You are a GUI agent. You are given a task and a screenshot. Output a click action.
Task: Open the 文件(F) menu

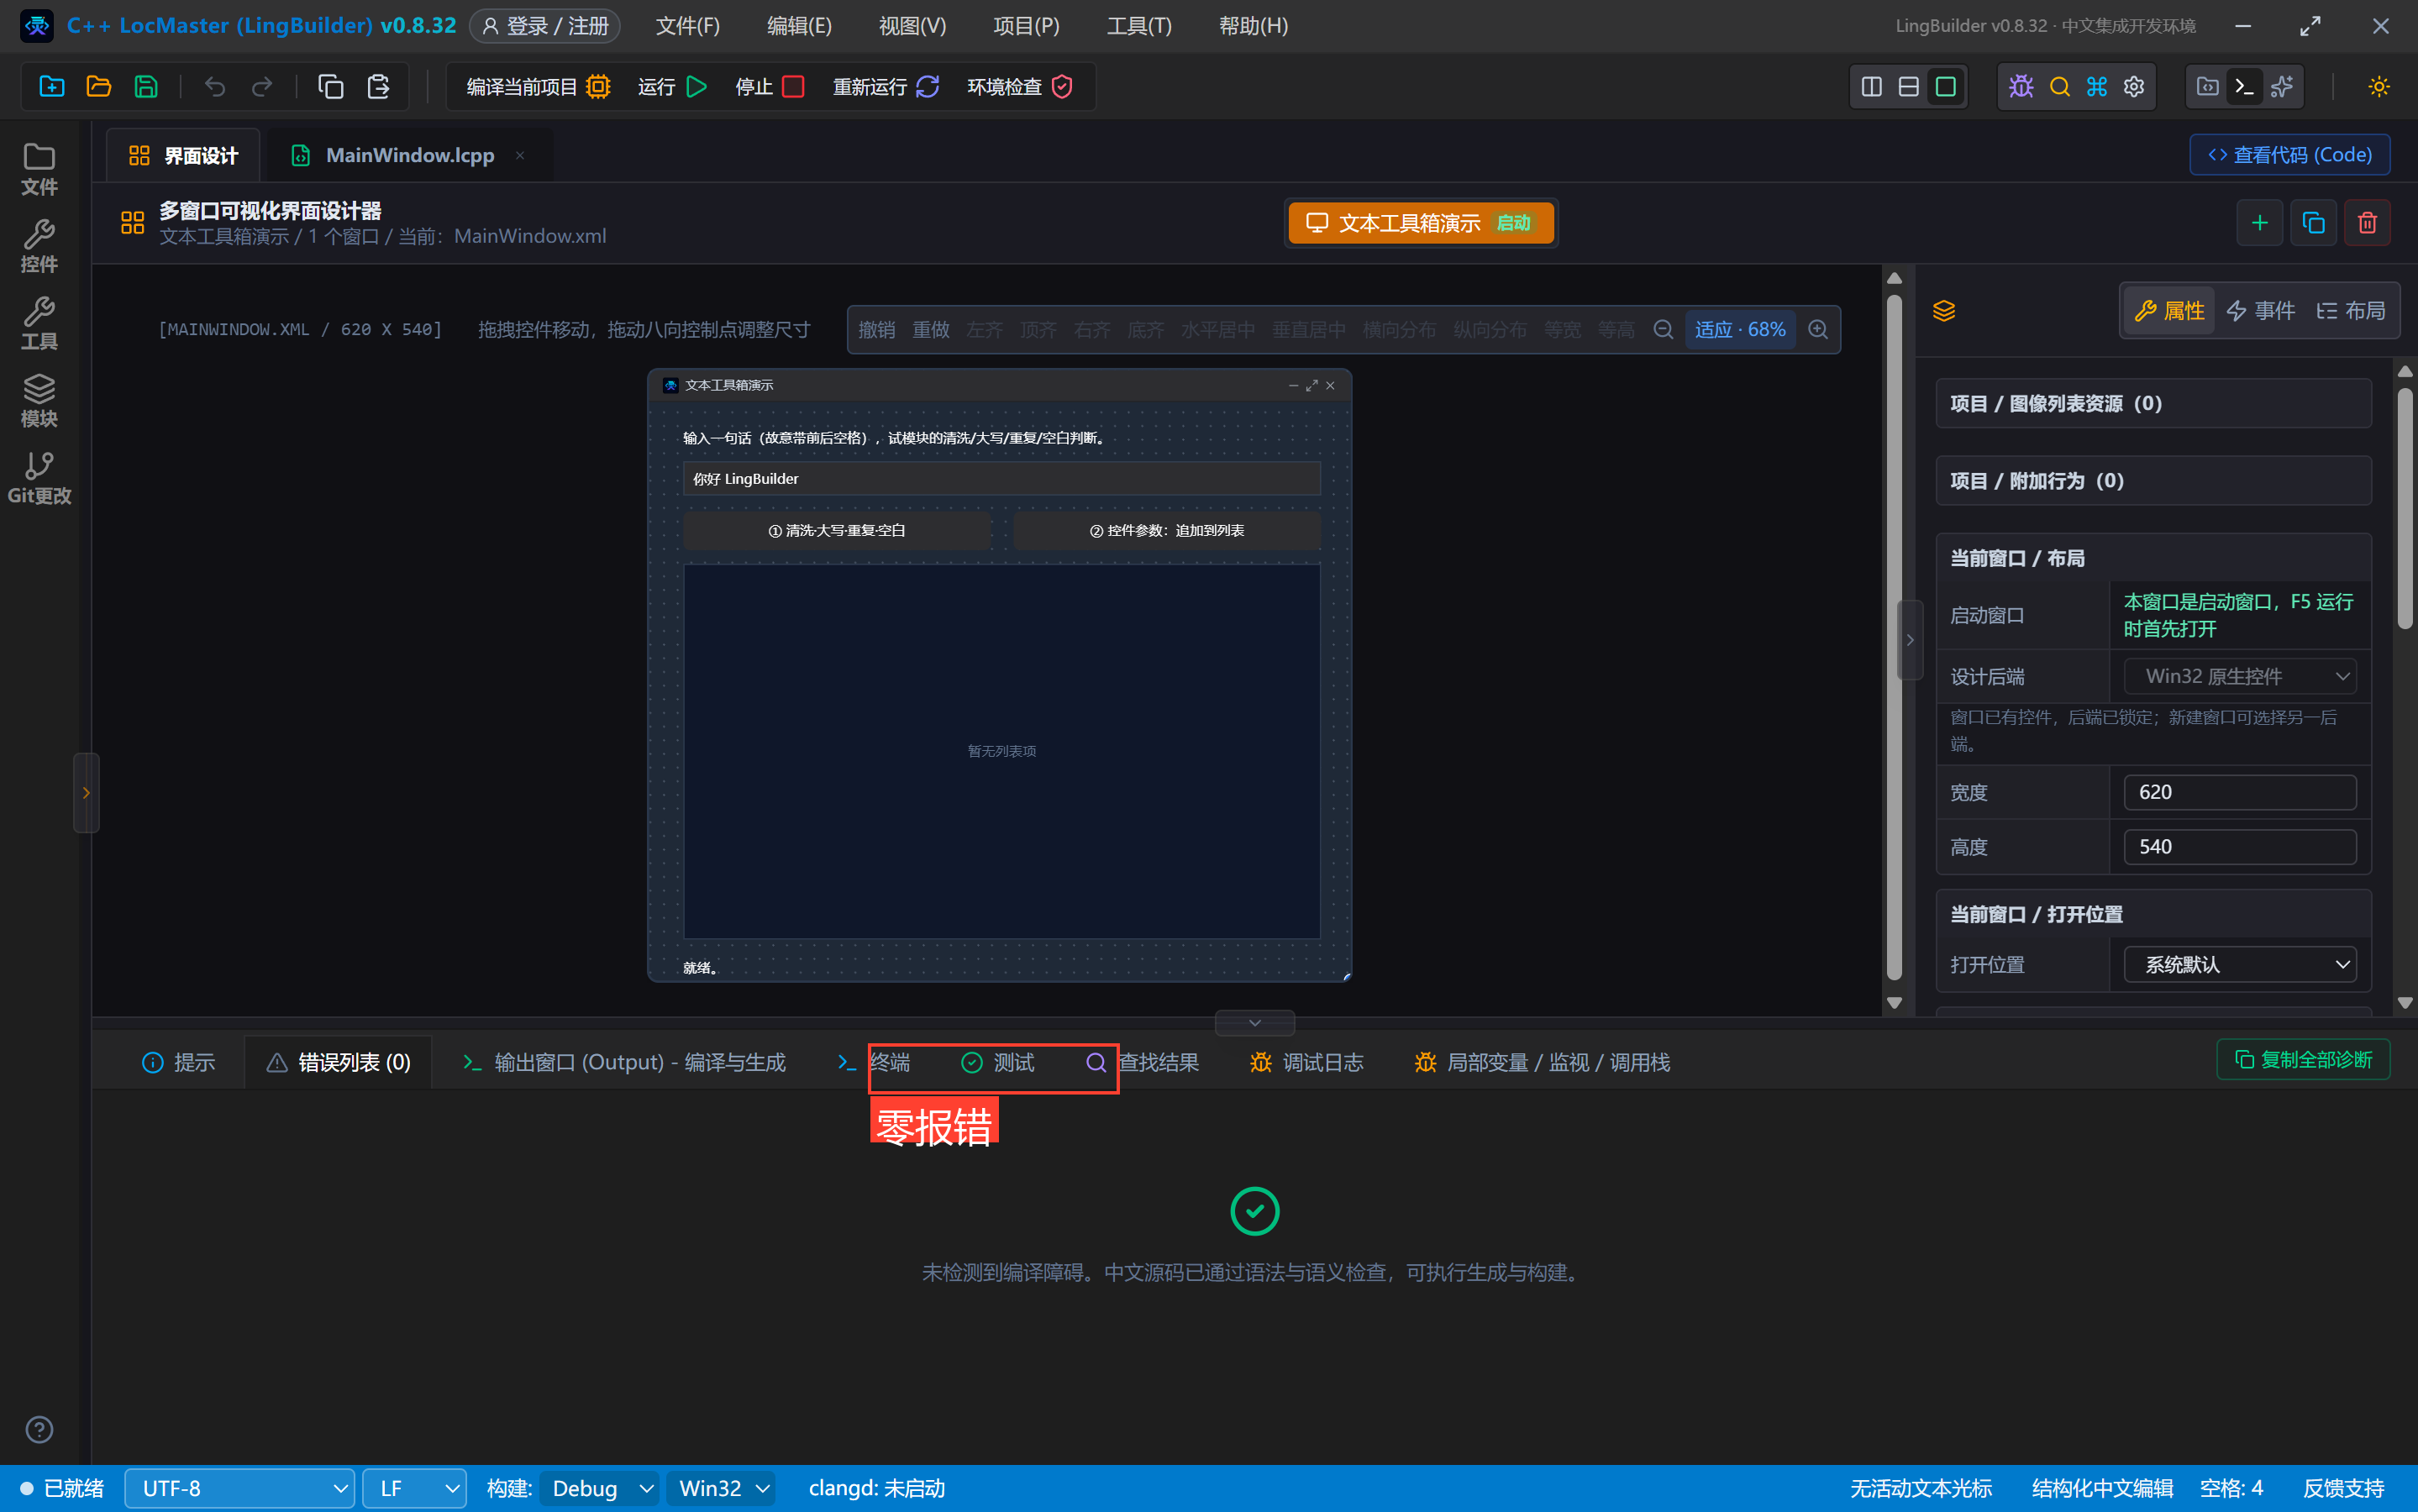coord(687,26)
